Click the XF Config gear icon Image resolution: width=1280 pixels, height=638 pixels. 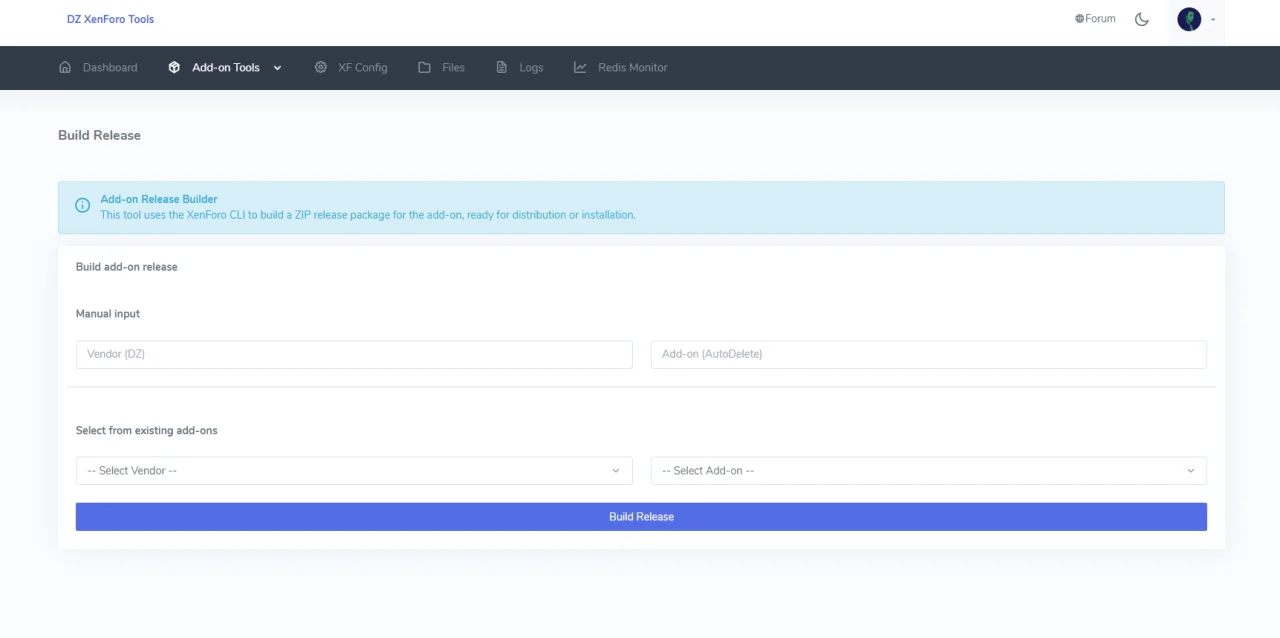321,68
